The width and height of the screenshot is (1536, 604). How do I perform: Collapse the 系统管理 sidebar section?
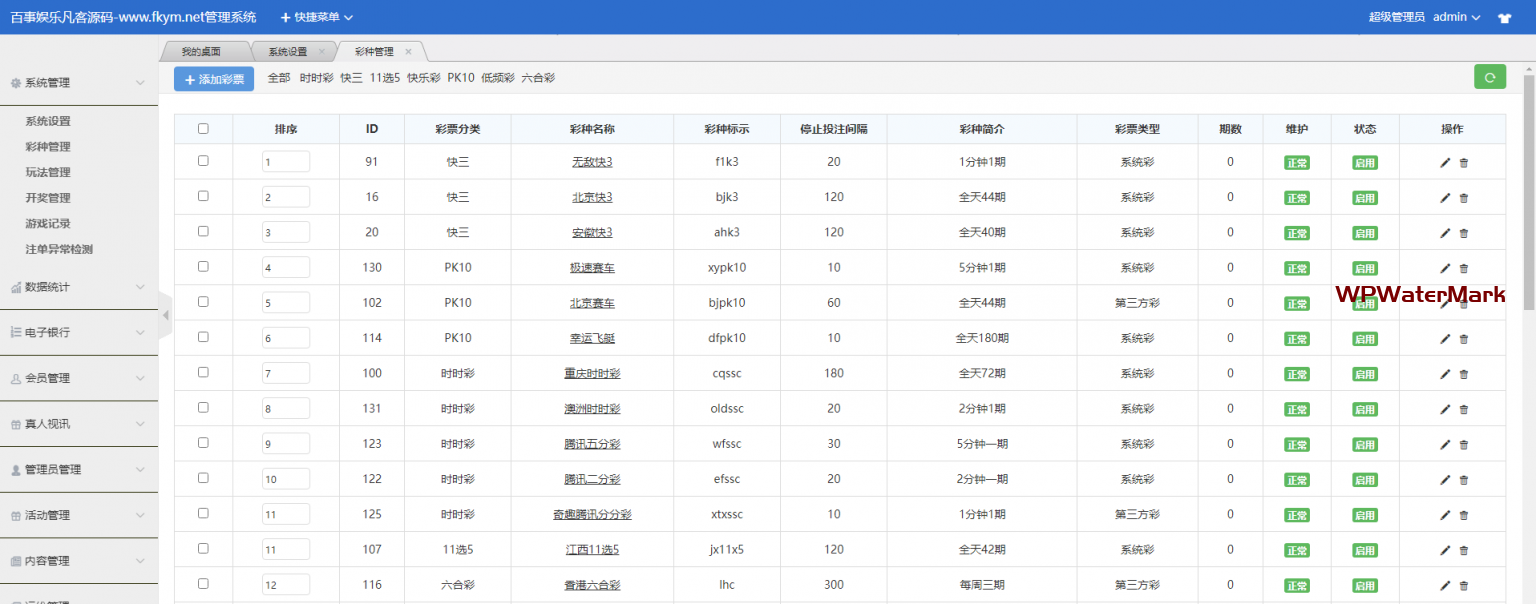[x=79, y=83]
